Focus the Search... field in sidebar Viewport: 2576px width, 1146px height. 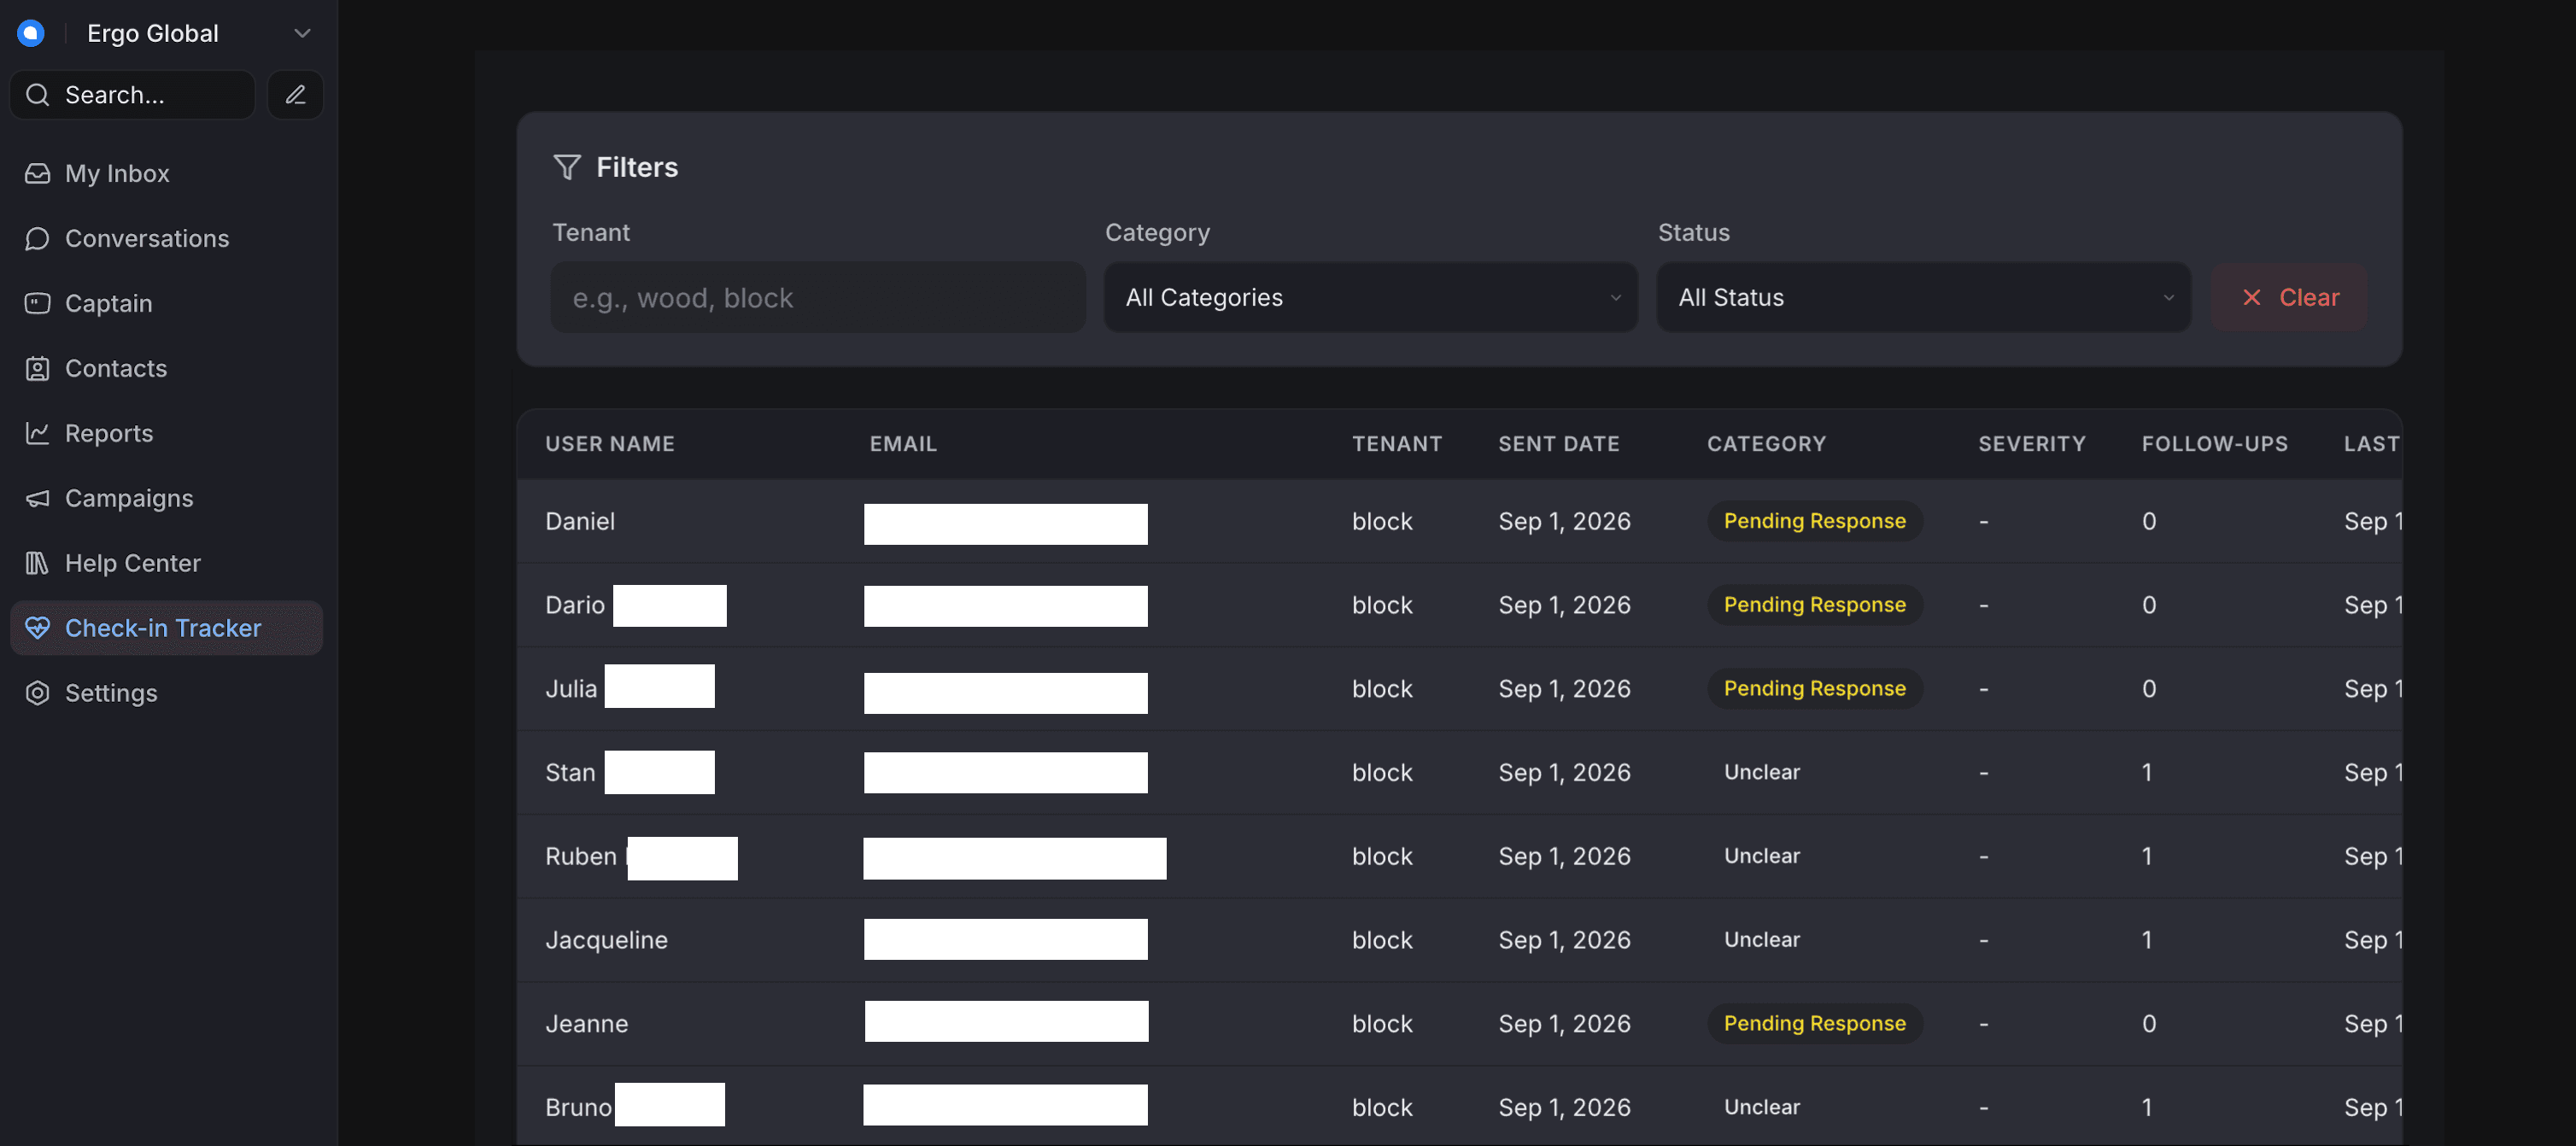tap(133, 95)
